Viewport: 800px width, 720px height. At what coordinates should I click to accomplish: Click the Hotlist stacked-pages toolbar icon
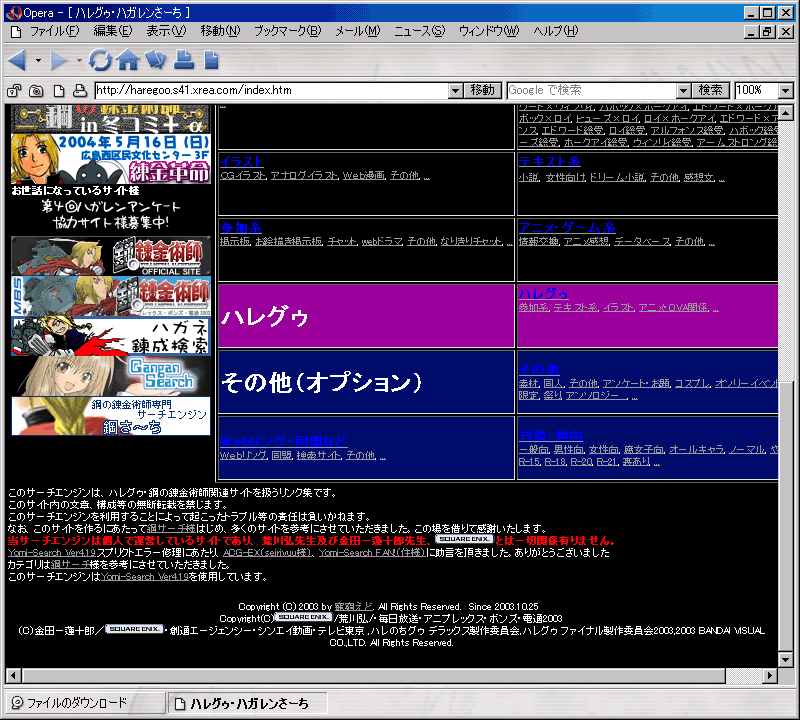[x=156, y=60]
